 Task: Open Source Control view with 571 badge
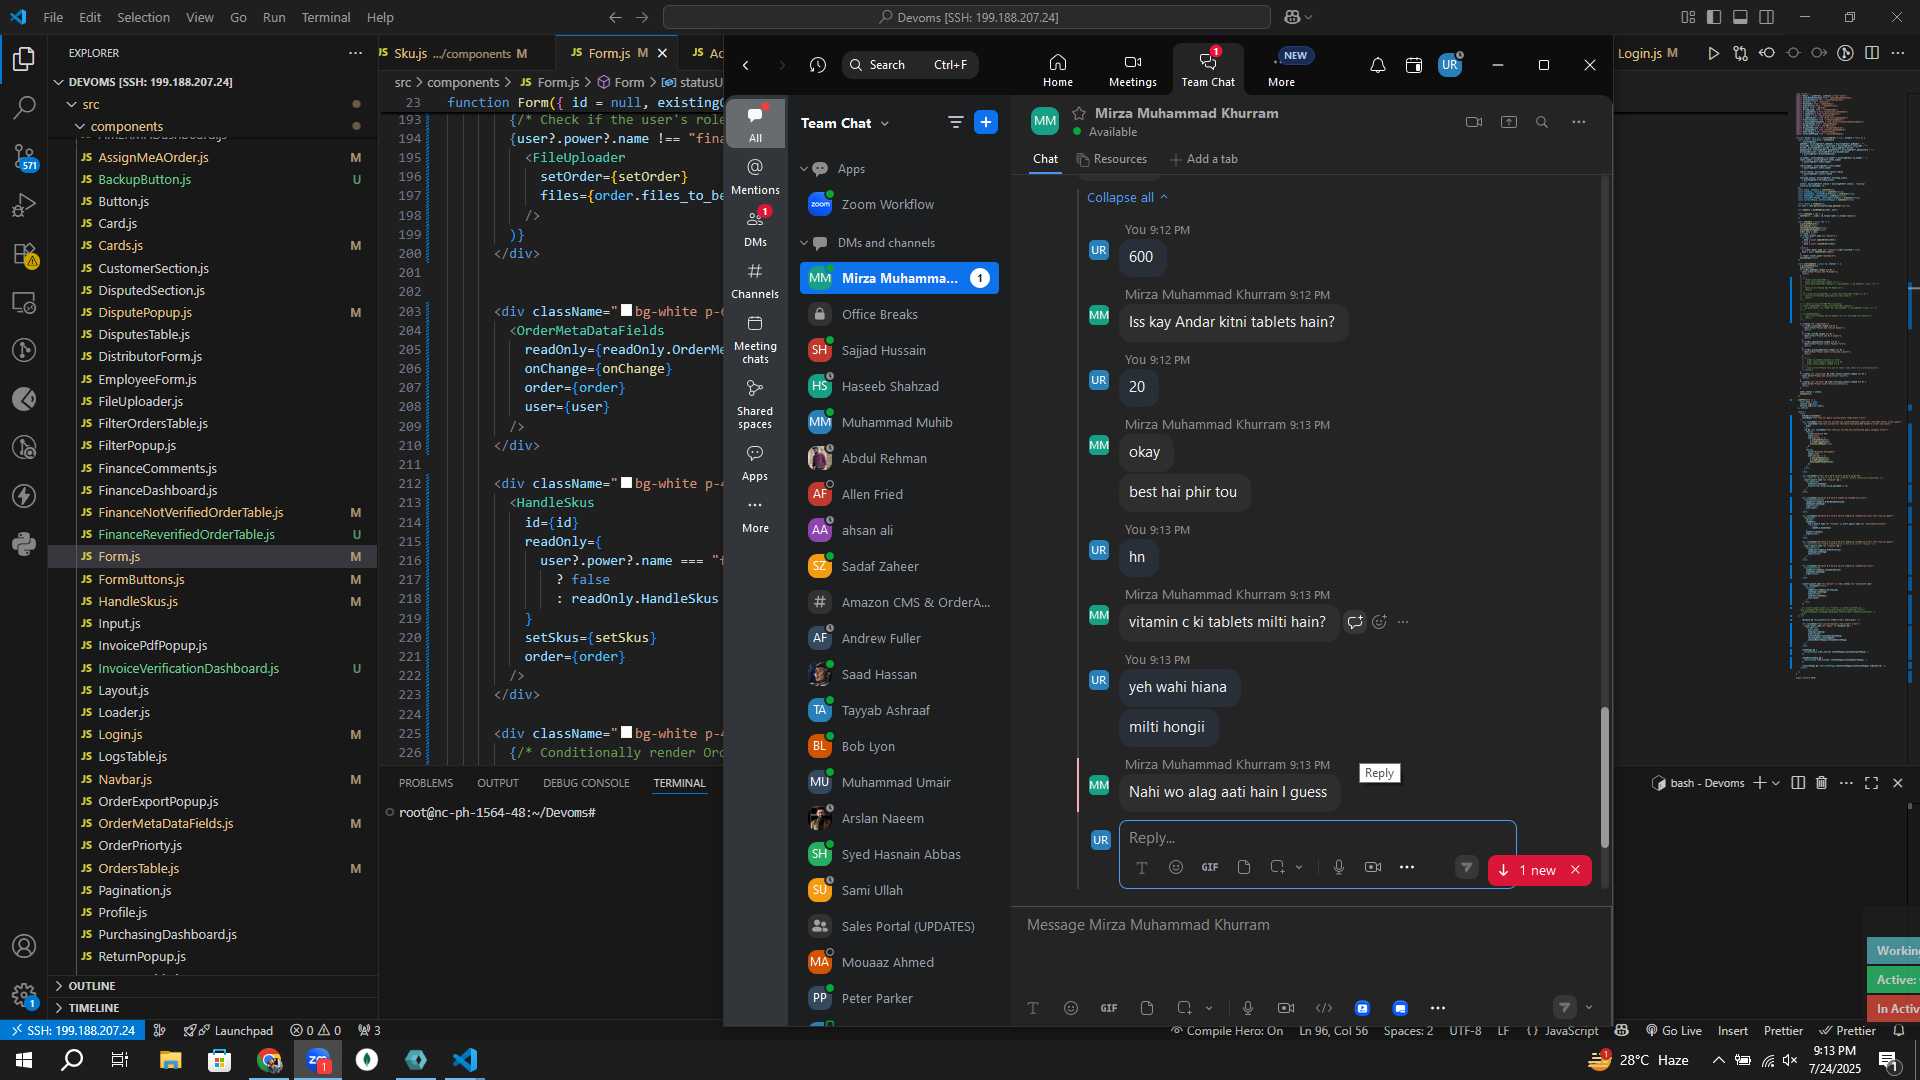pos(24,155)
